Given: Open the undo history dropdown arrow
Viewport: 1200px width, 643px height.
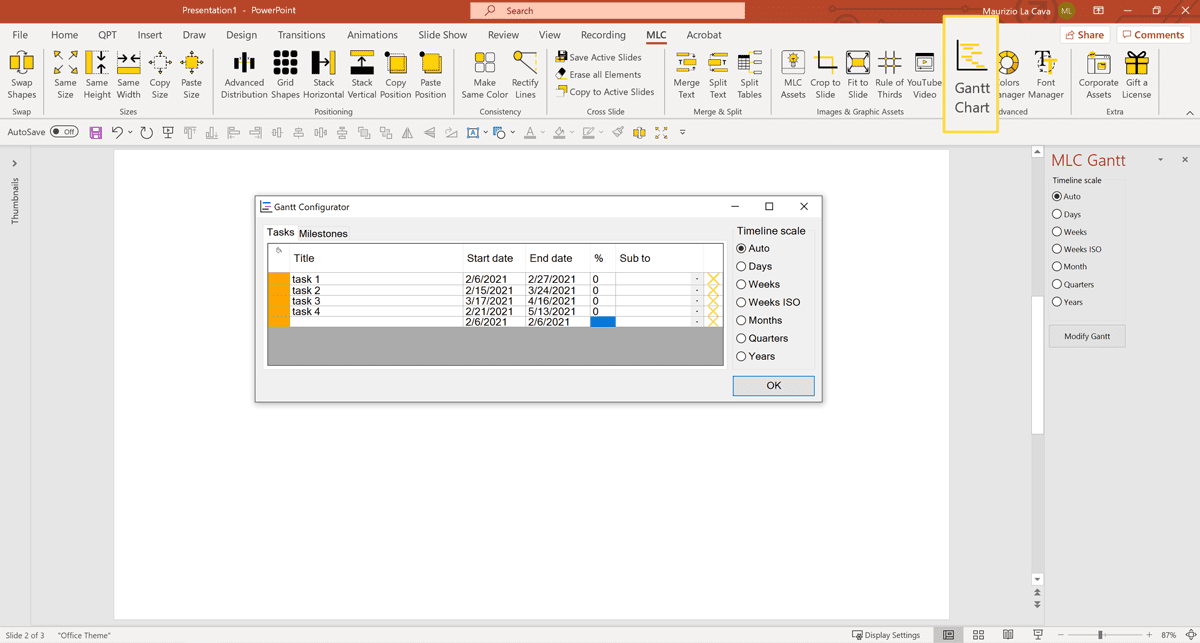Looking at the screenshot, I should point(130,132).
